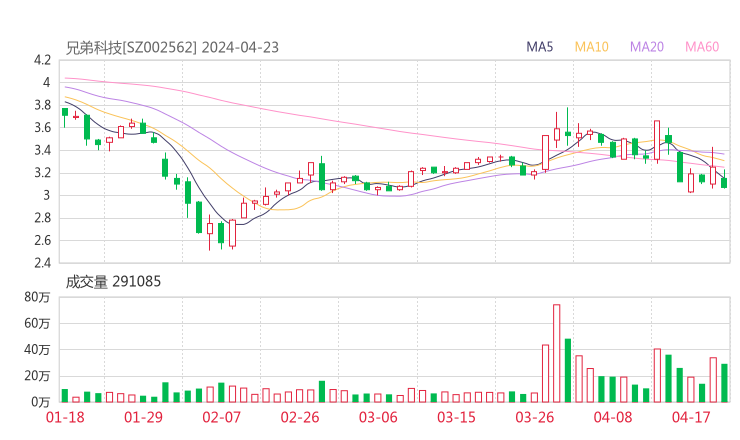
Task: Click the 4.2 price axis label
Action: (42, 60)
